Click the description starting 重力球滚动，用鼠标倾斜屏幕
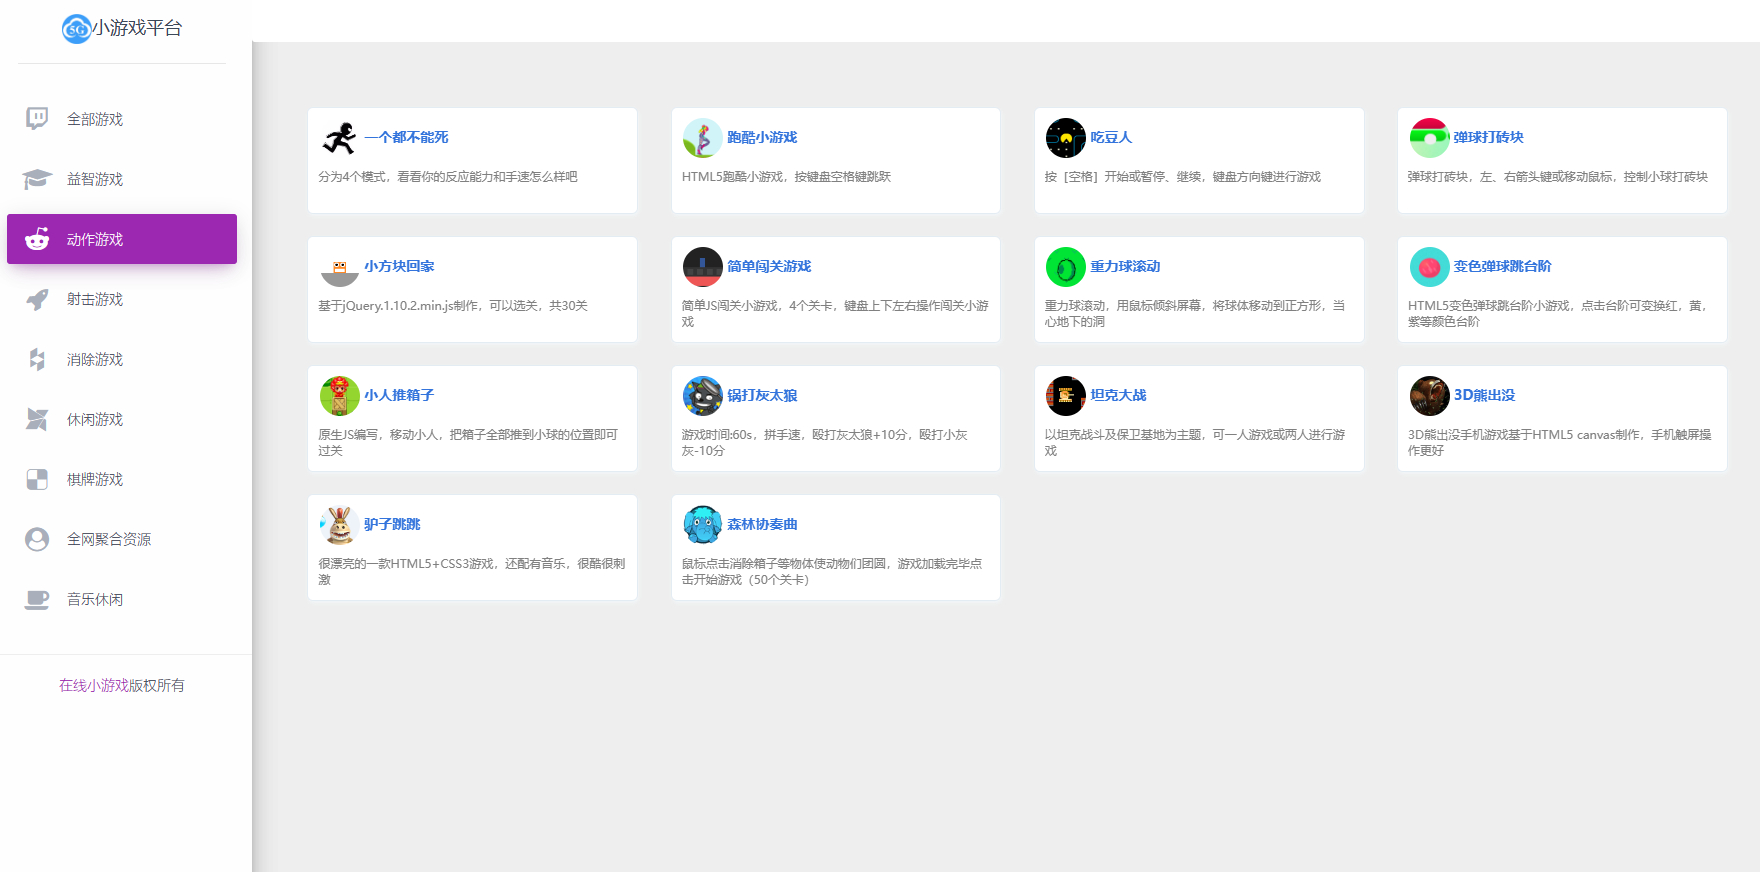This screenshot has width=1760, height=872. [x=1195, y=314]
